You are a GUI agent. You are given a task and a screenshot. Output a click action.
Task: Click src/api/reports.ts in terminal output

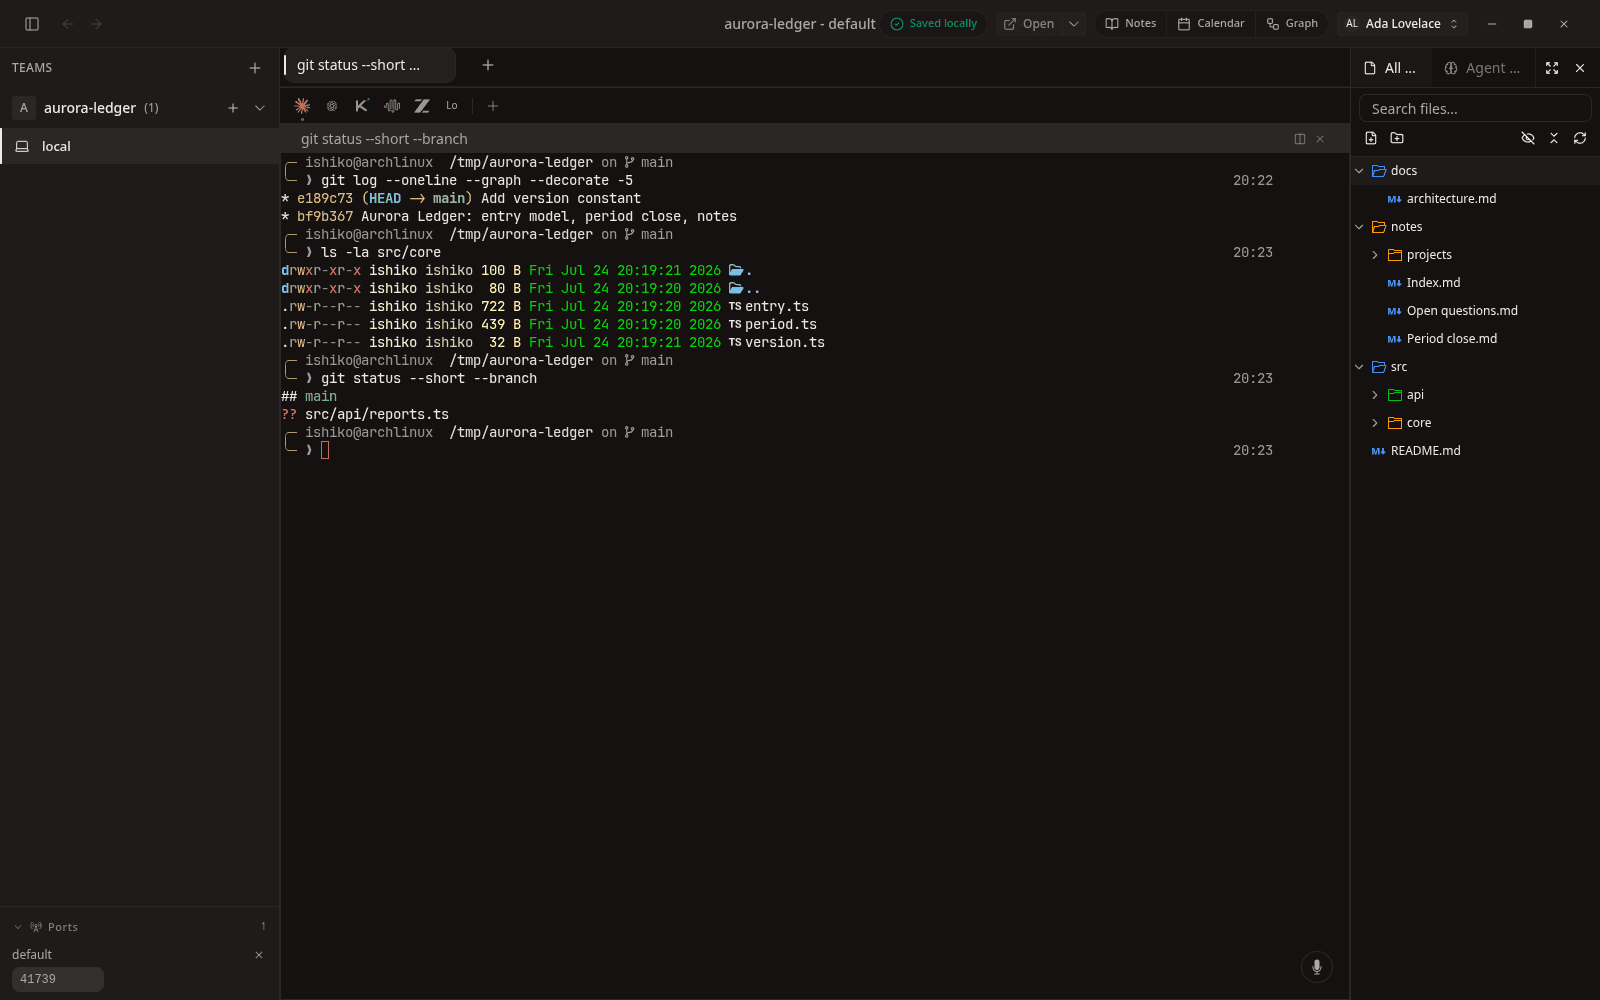click(x=377, y=415)
